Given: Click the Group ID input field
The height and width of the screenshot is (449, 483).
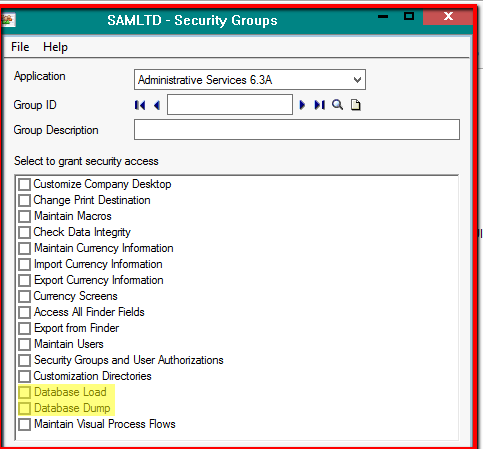Looking at the screenshot, I should pyautogui.click(x=230, y=105).
